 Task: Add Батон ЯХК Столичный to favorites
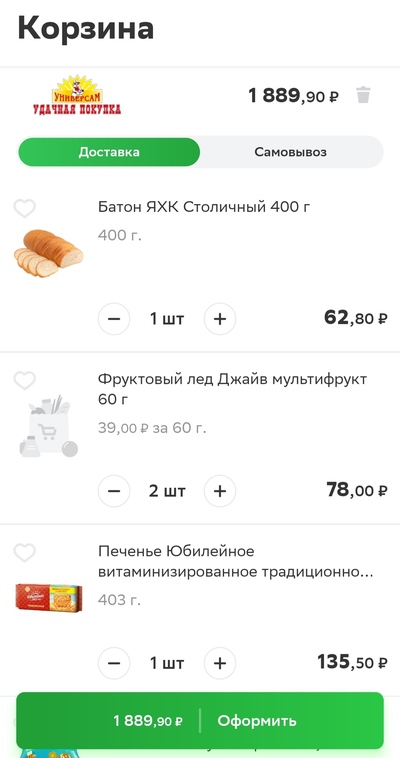24,208
